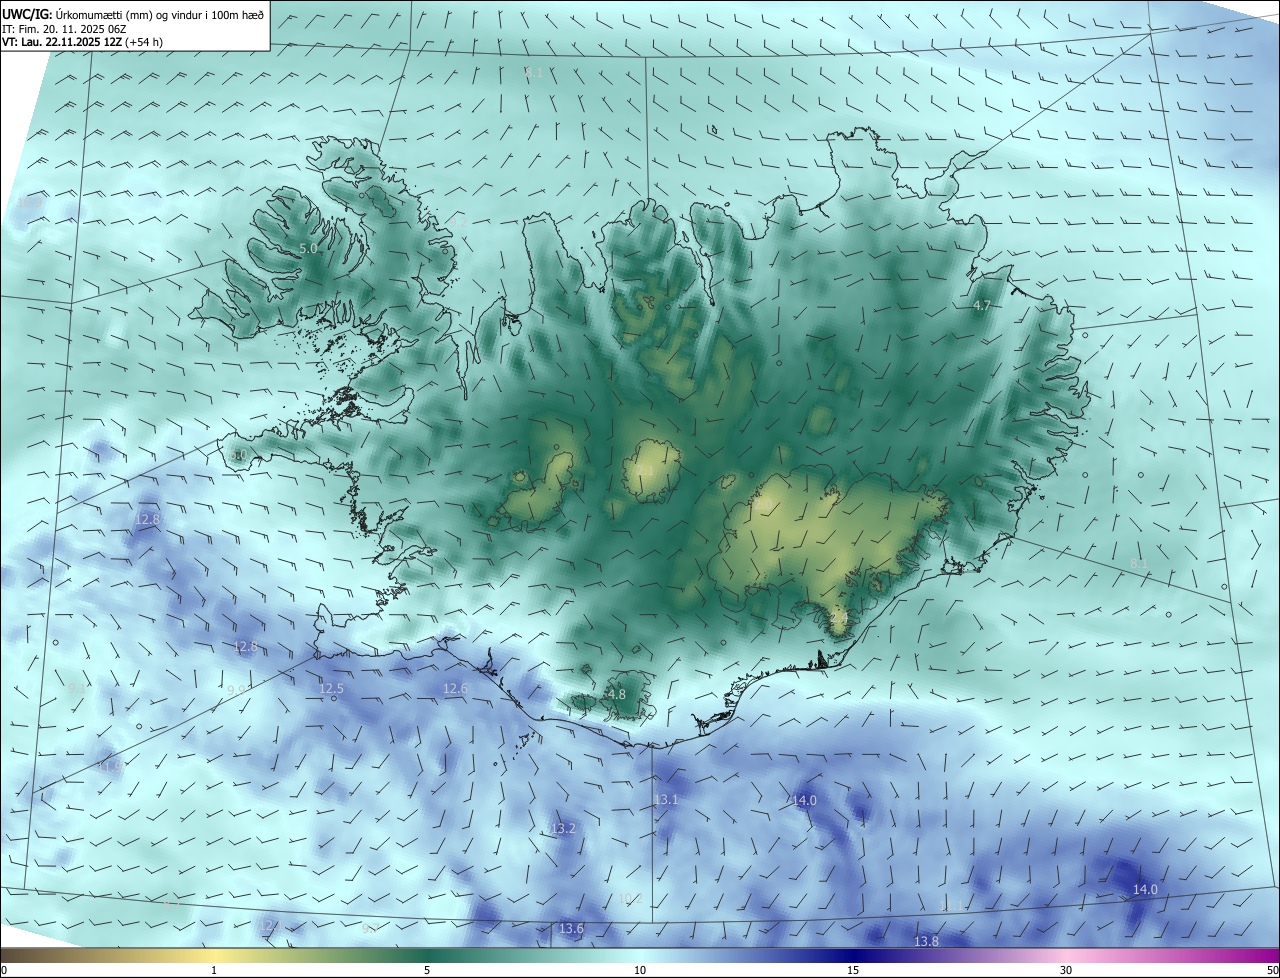Image resolution: width=1280 pixels, height=978 pixels.
Task: Click the '15' tick on the color scale
Action: tap(853, 970)
